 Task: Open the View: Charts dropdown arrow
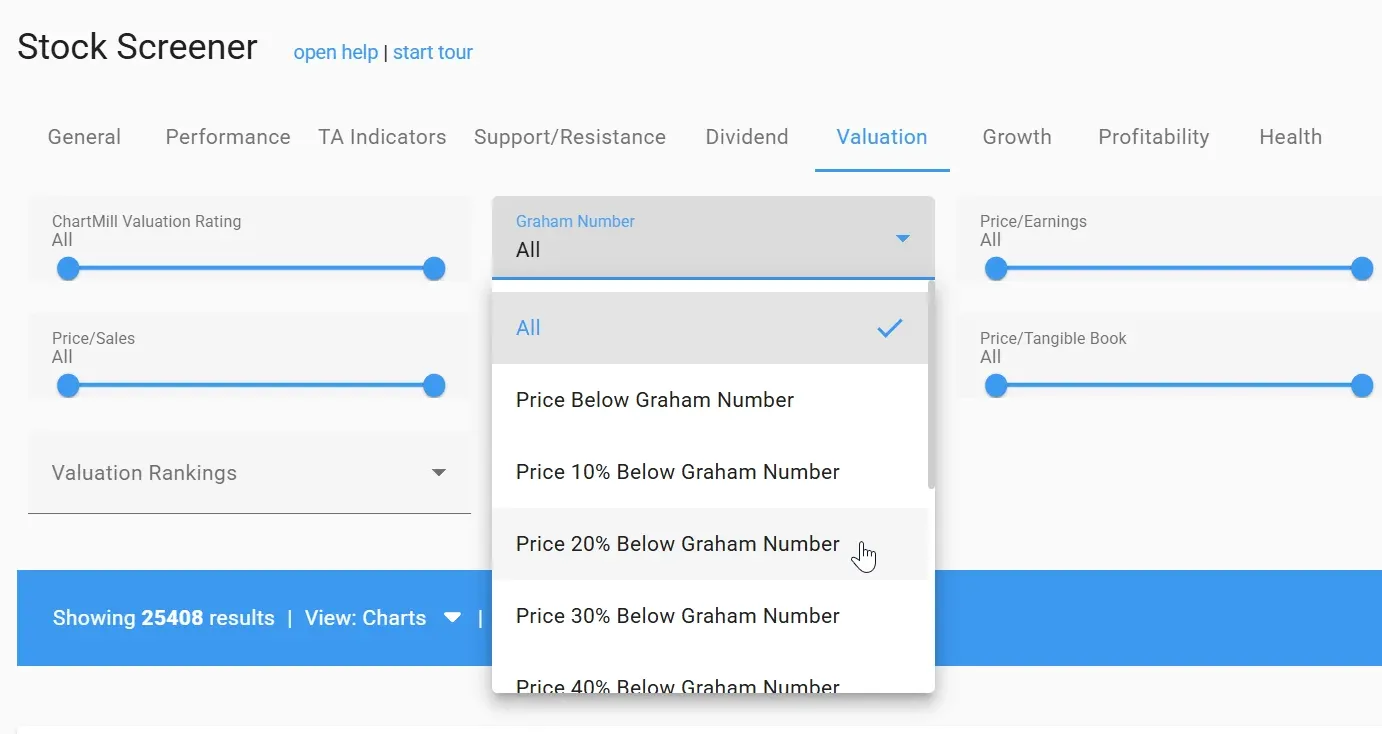pyautogui.click(x=452, y=617)
